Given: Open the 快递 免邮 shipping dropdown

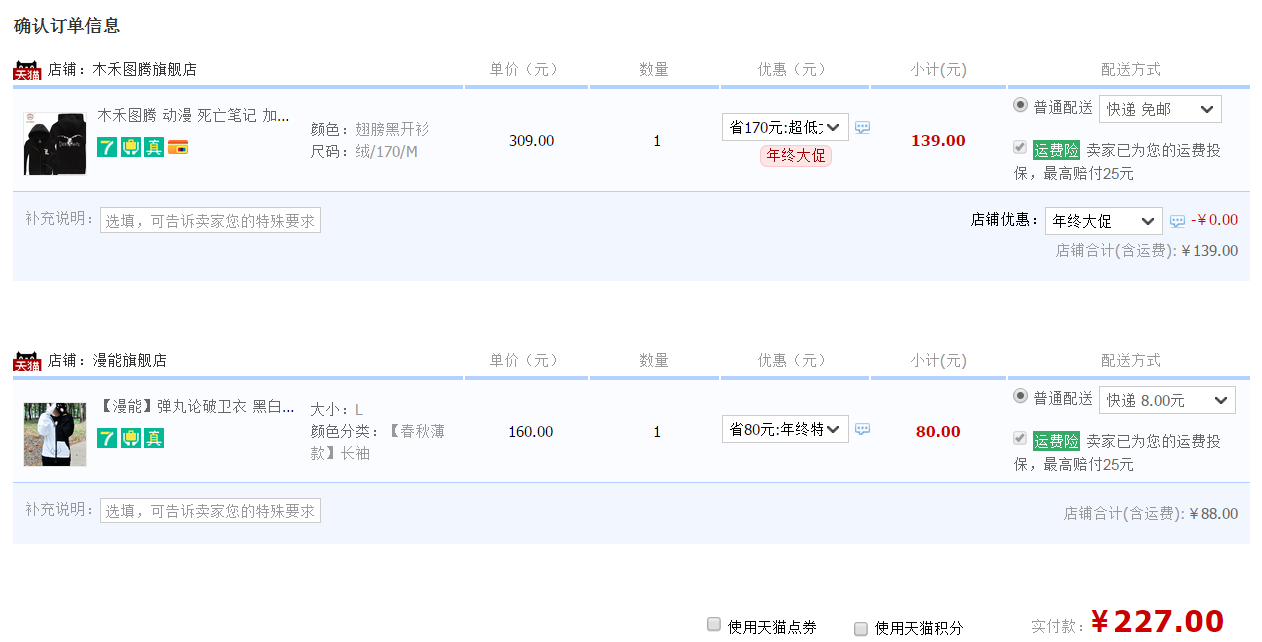Looking at the screenshot, I should (x=1160, y=109).
